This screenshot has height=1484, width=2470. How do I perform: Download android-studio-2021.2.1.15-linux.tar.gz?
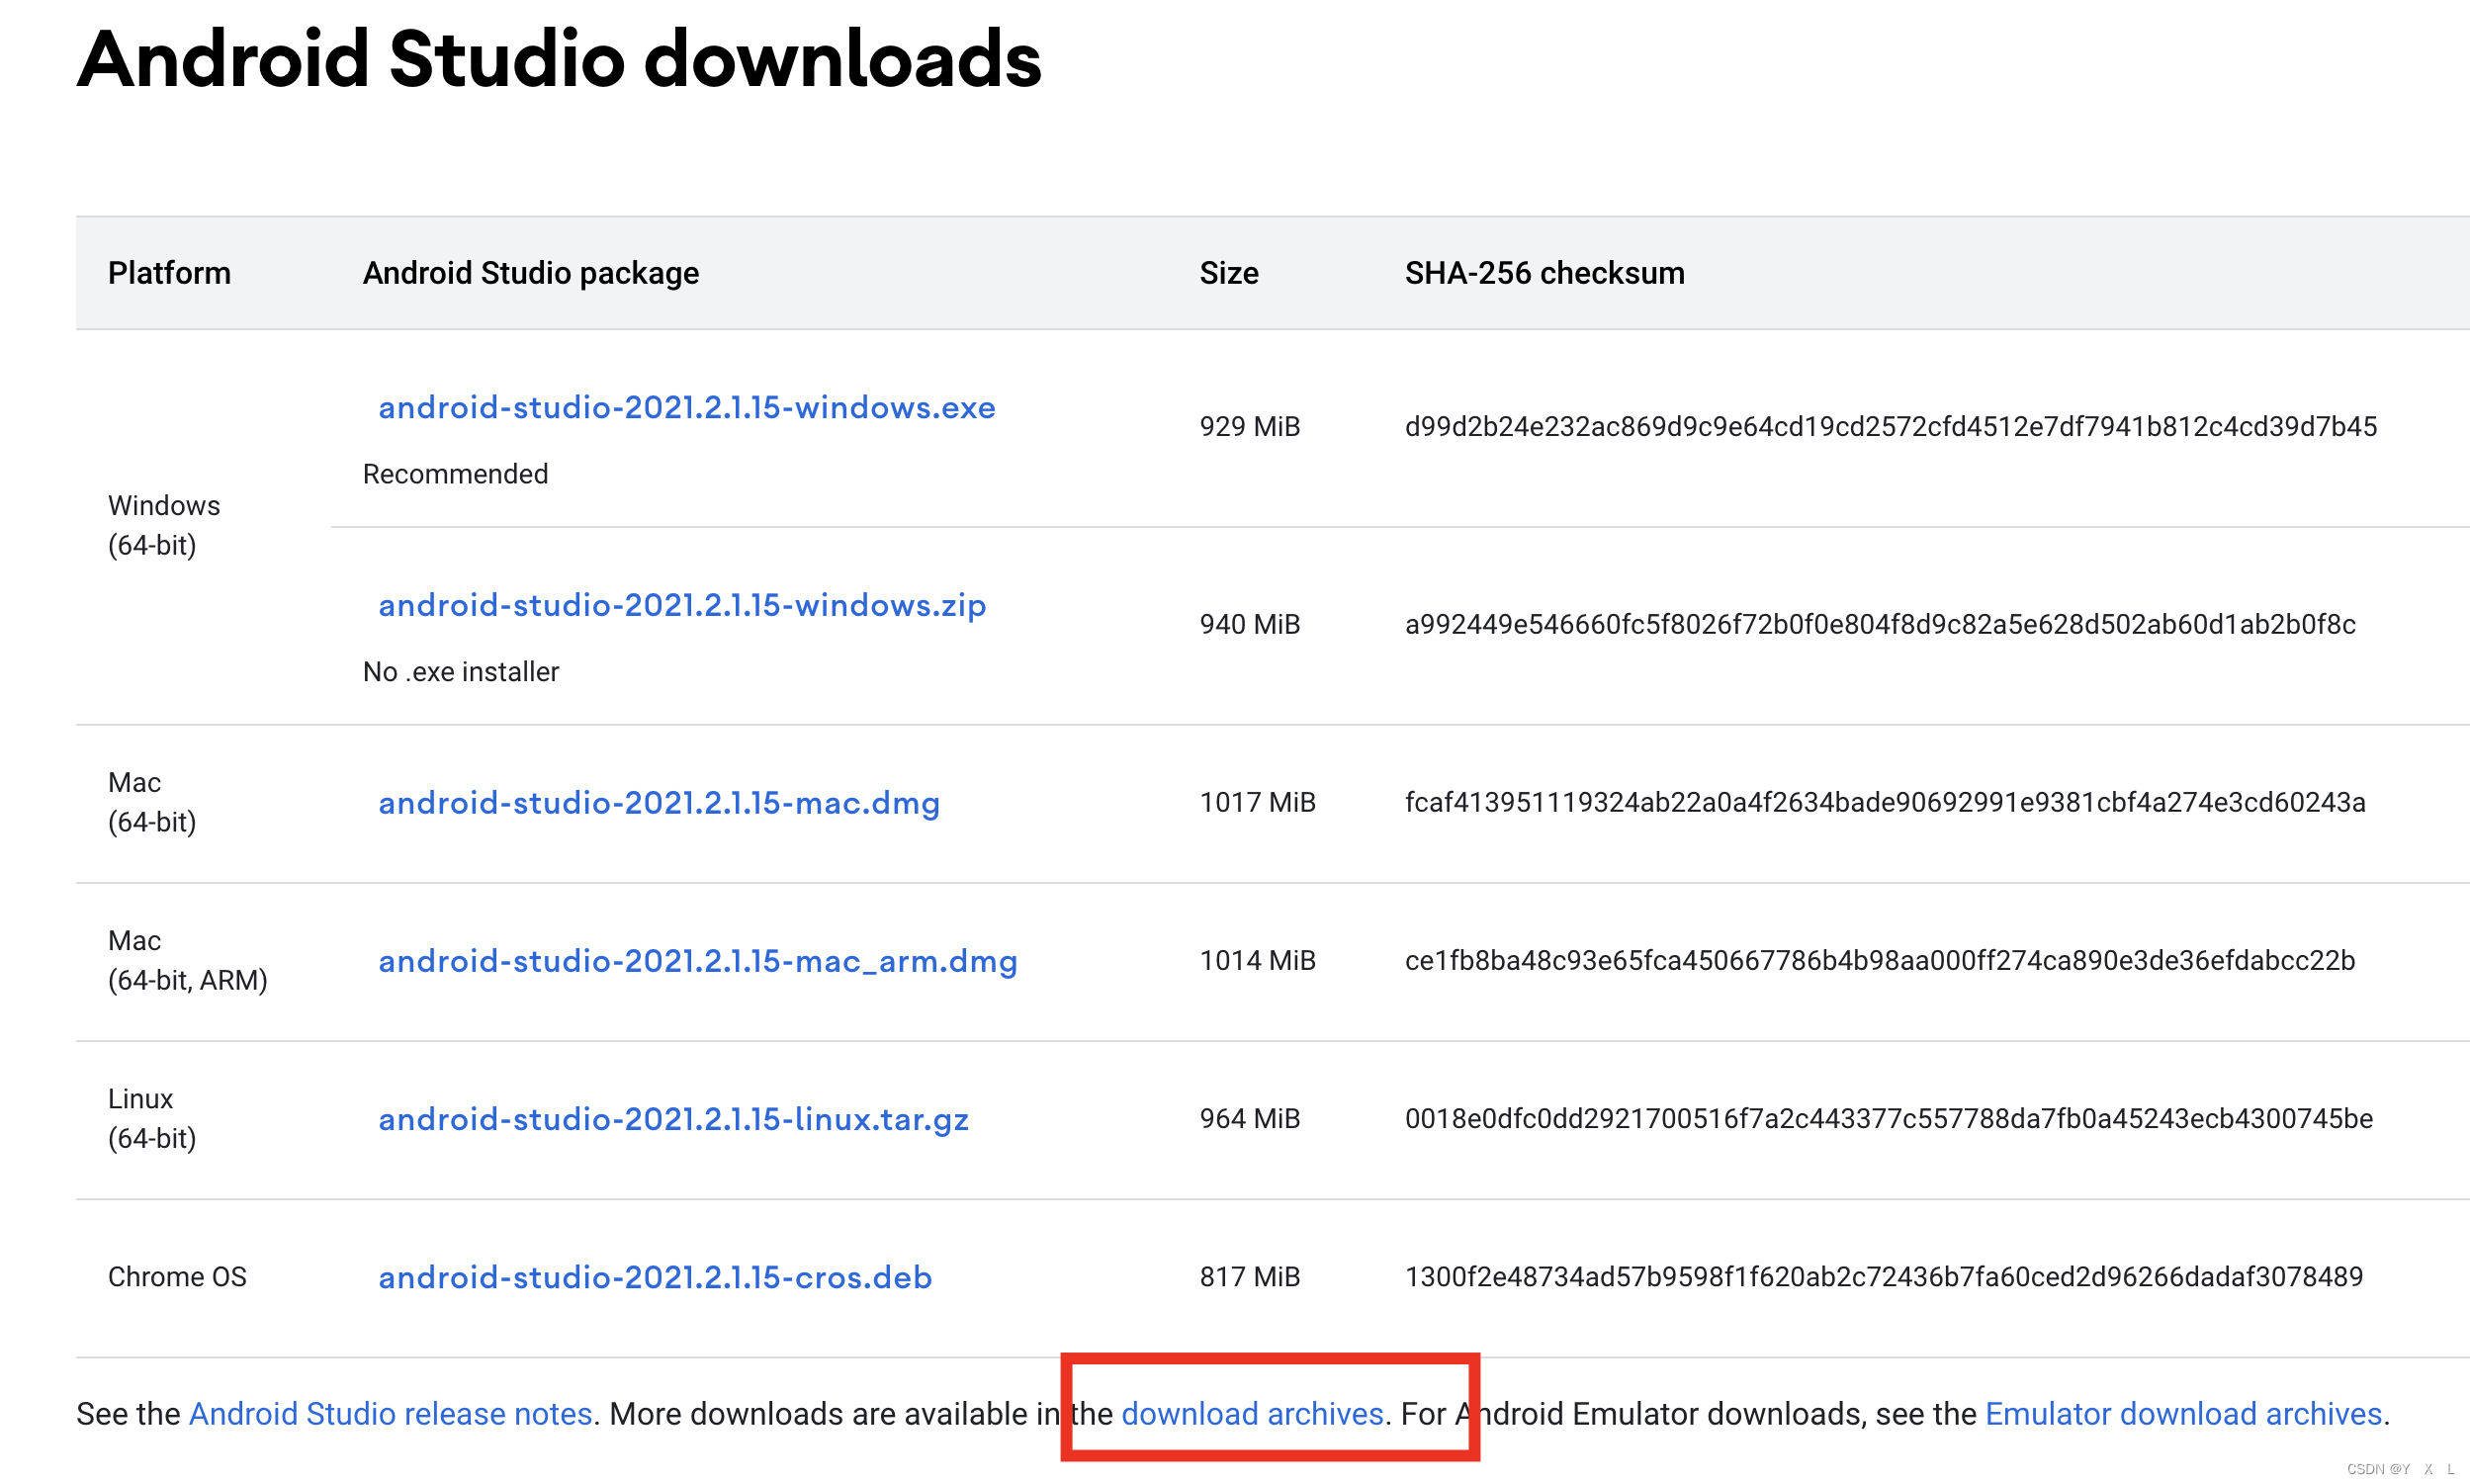point(673,1120)
